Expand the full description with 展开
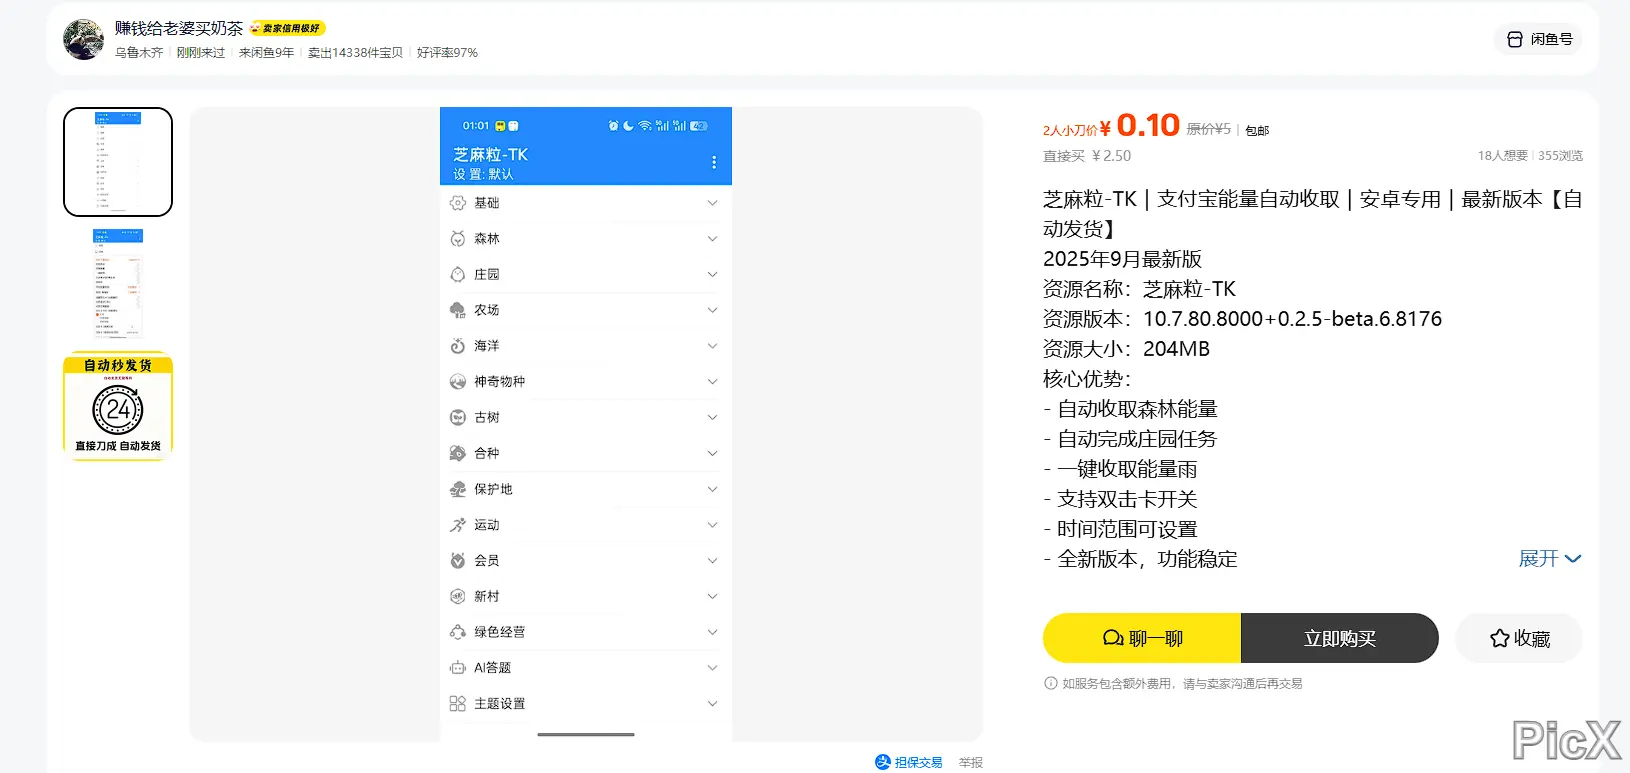Image resolution: width=1630 pixels, height=773 pixels. click(x=1550, y=559)
